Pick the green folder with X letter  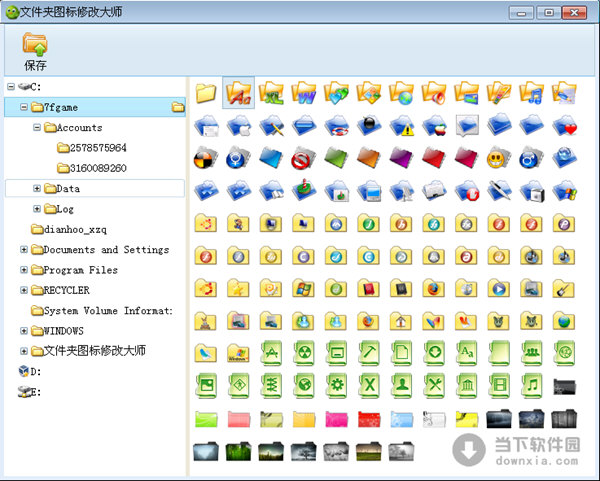(x=369, y=385)
